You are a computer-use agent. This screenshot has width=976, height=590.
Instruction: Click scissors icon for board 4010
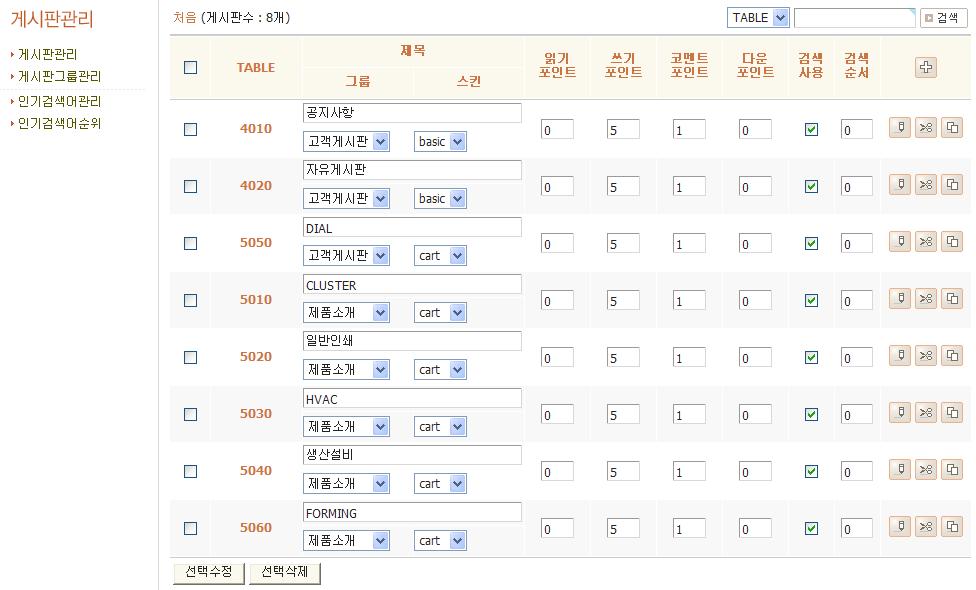click(x=926, y=128)
